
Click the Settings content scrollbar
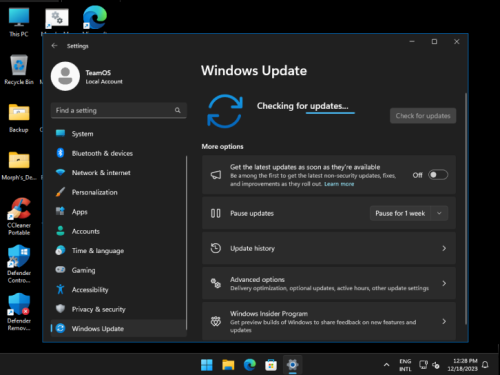466,208
